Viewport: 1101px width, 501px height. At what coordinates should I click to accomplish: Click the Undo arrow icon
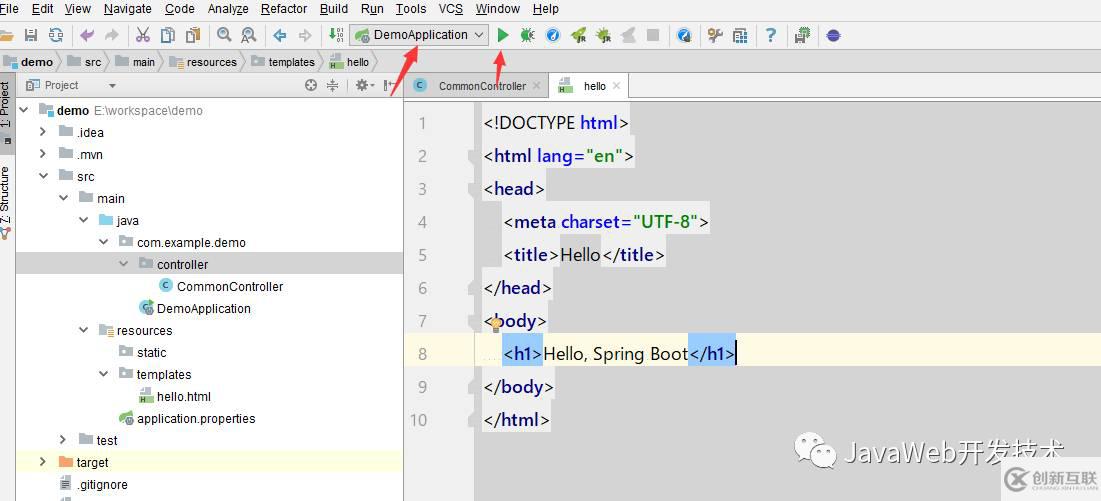click(x=87, y=35)
